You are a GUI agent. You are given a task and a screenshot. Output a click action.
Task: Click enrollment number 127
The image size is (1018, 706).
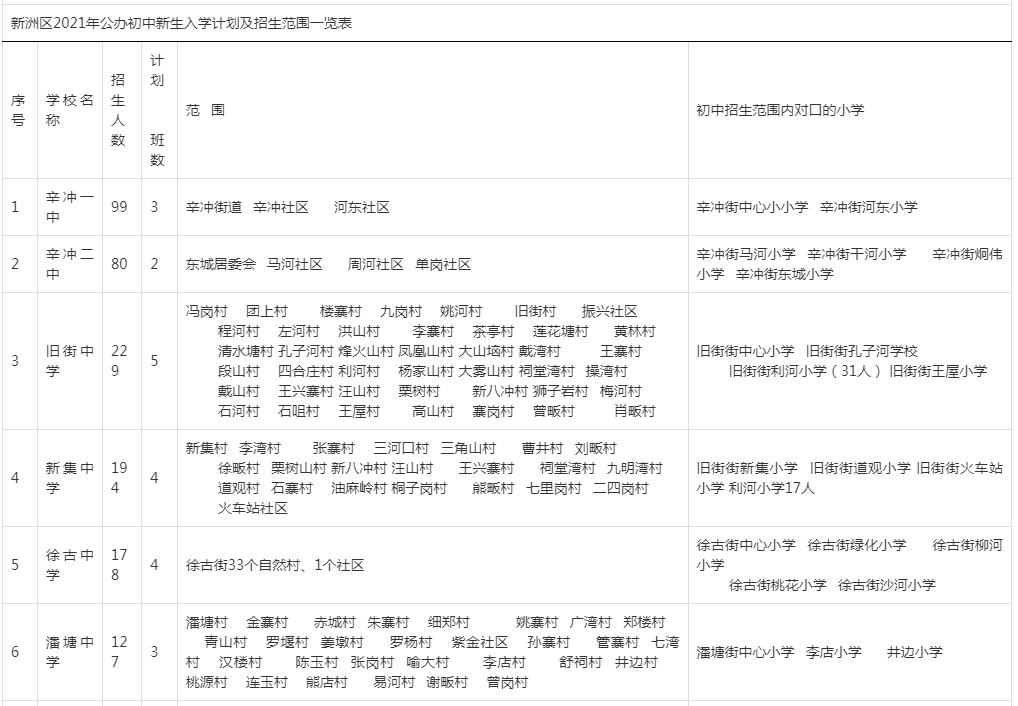(119, 652)
